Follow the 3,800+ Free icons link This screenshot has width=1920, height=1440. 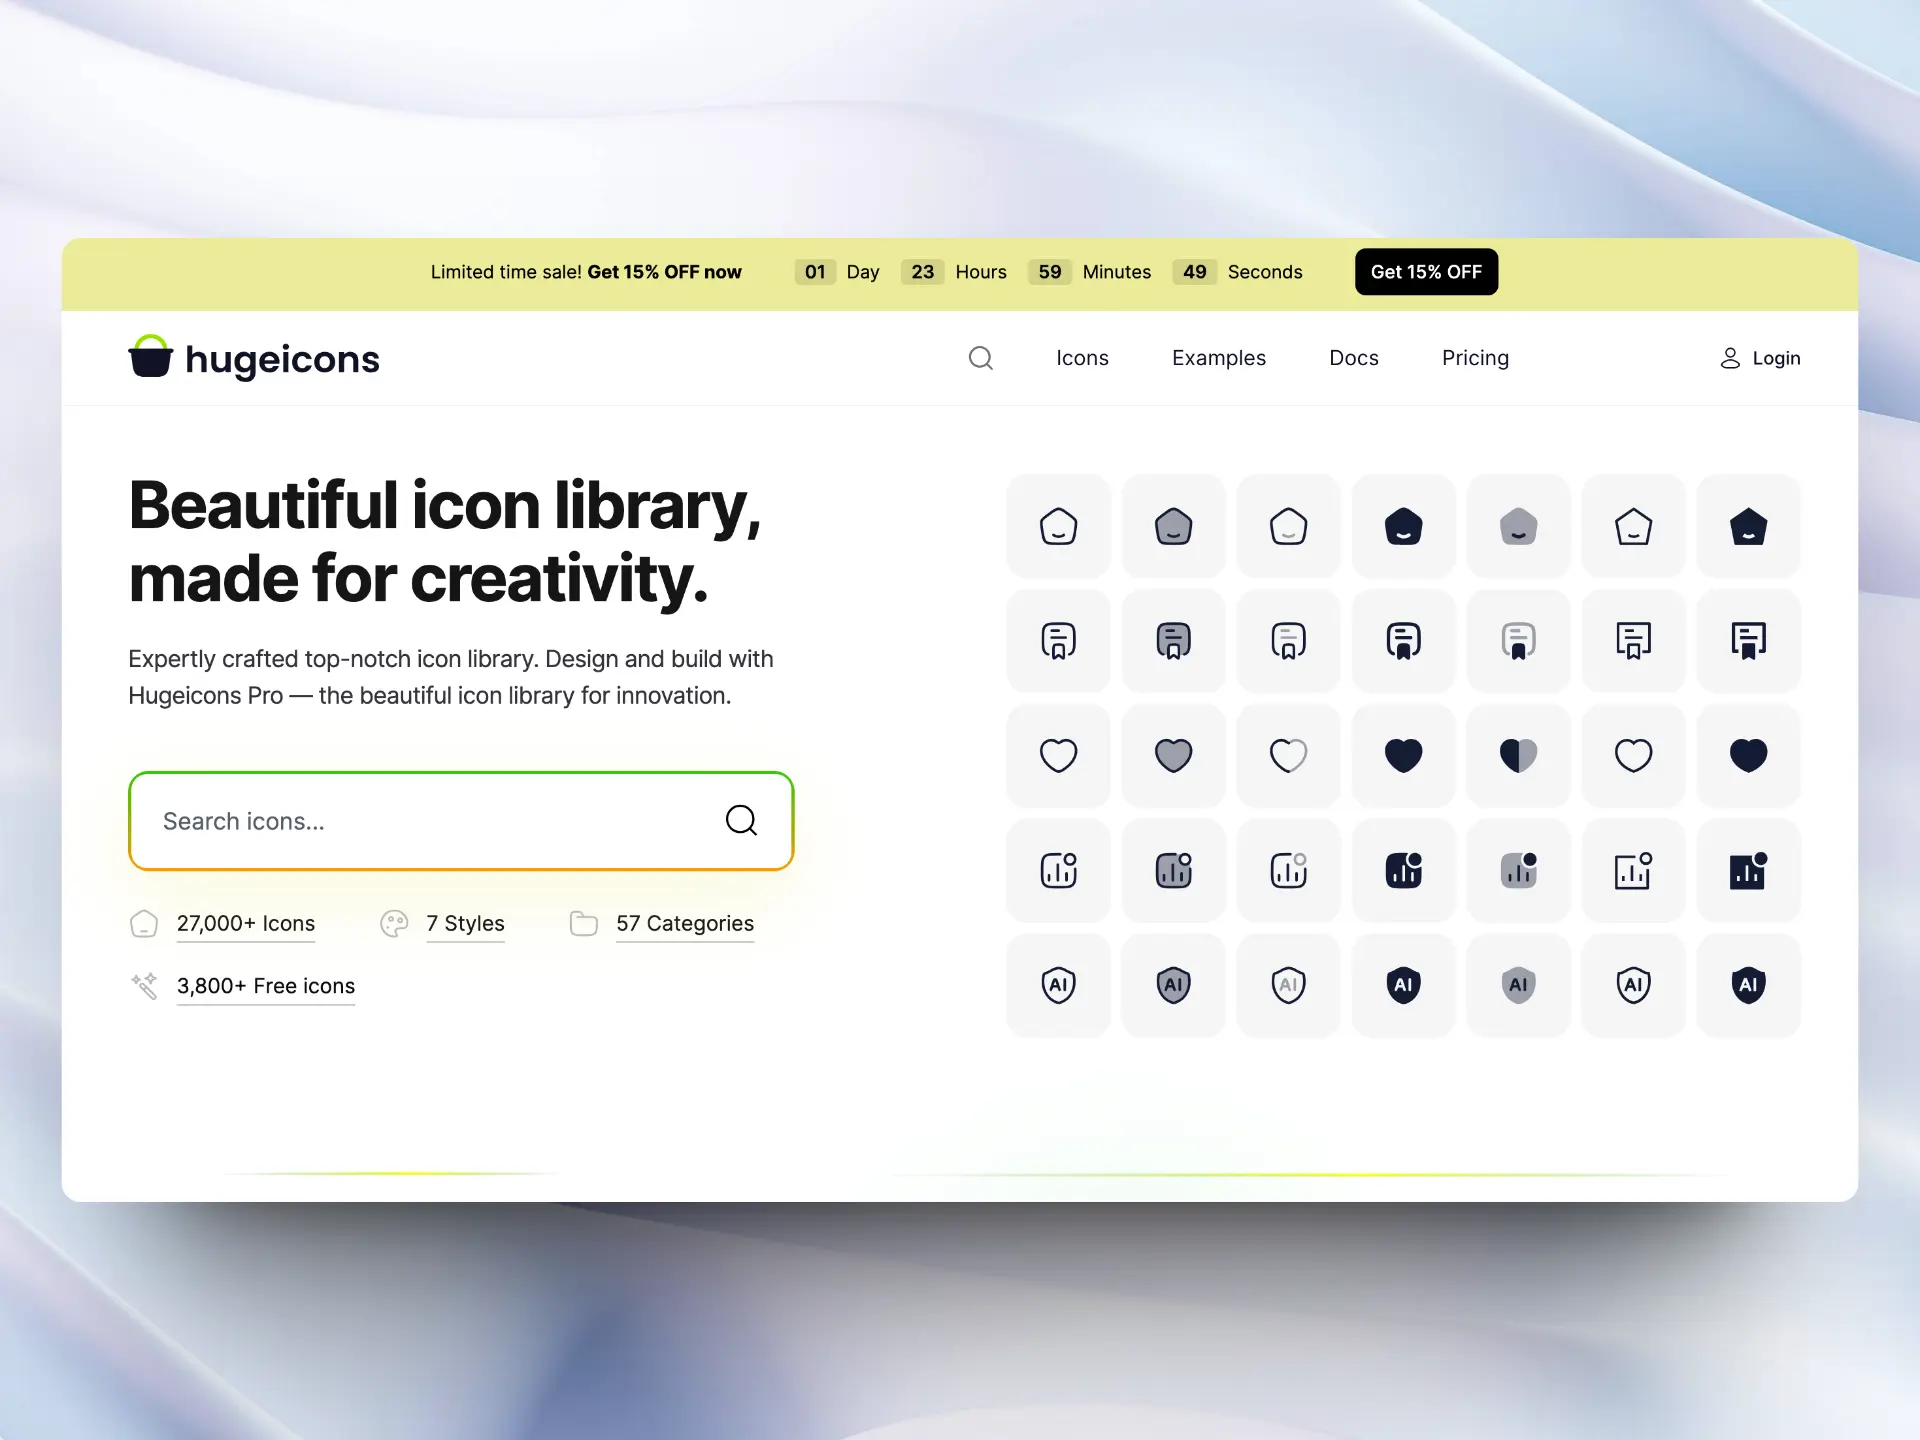[x=265, y=986]
